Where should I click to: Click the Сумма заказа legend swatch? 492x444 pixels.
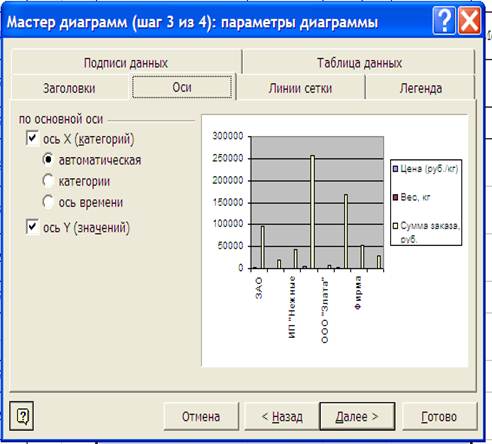coord(396,226)
